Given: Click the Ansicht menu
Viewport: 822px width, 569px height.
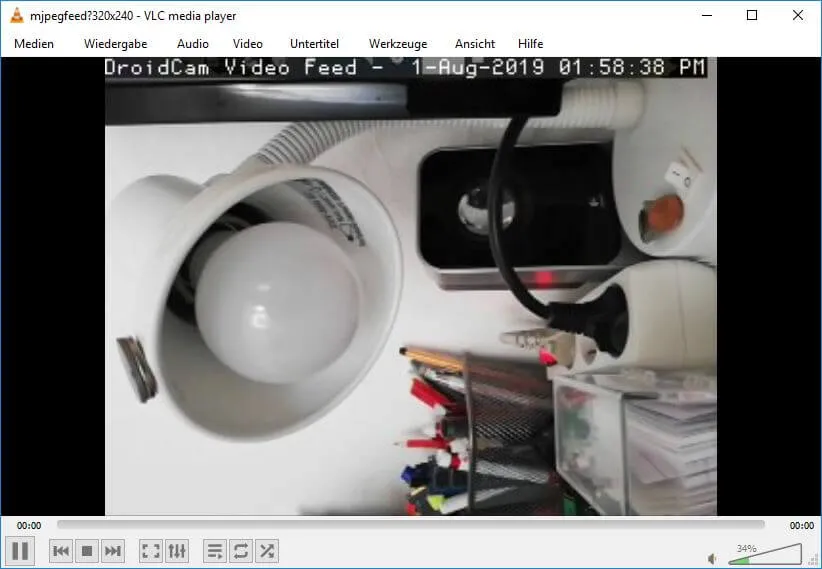Looking at the screenshot, I should point(475,44).
